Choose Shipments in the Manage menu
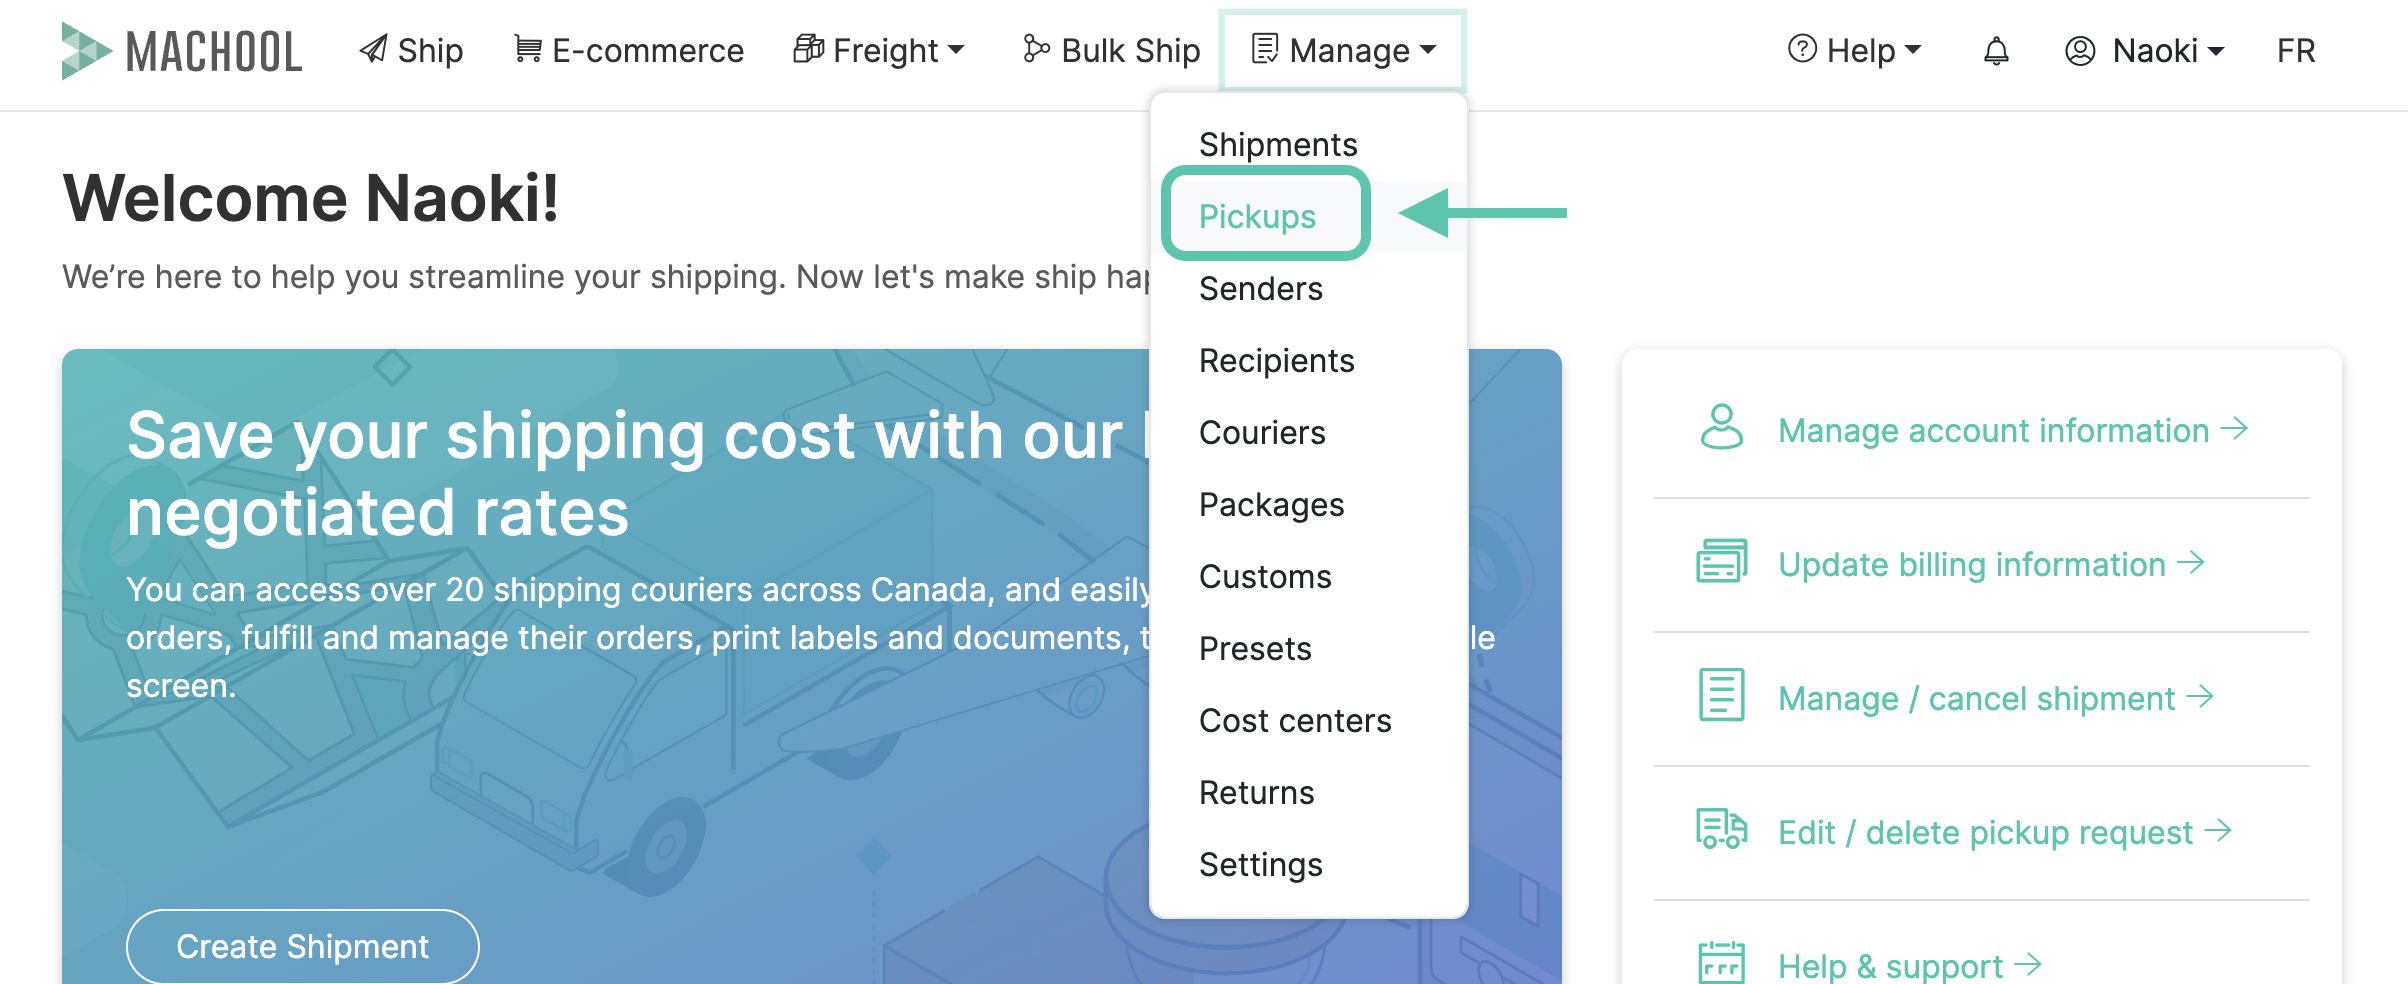The width and height of the screenshot is (2408, 984). [1278, 144]
